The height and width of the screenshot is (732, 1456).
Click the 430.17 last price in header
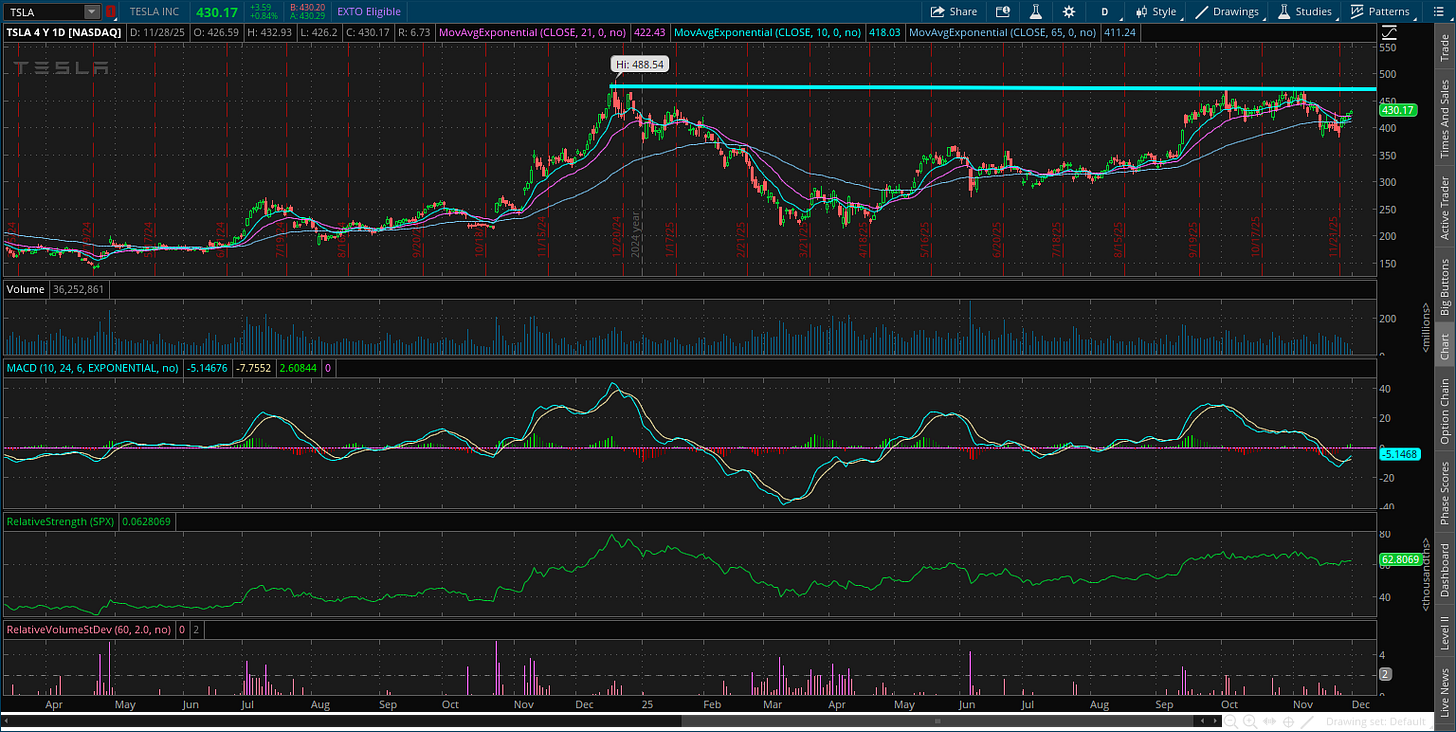click(x=216, y=12)
